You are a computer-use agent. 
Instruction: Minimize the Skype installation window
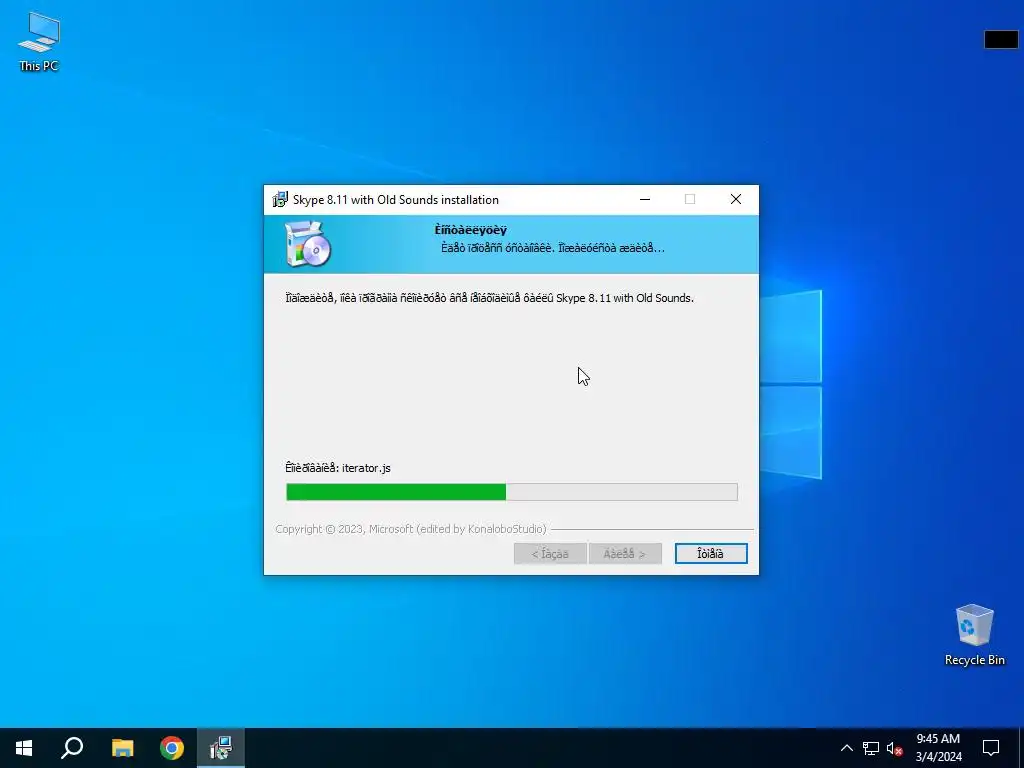(645, 200)
